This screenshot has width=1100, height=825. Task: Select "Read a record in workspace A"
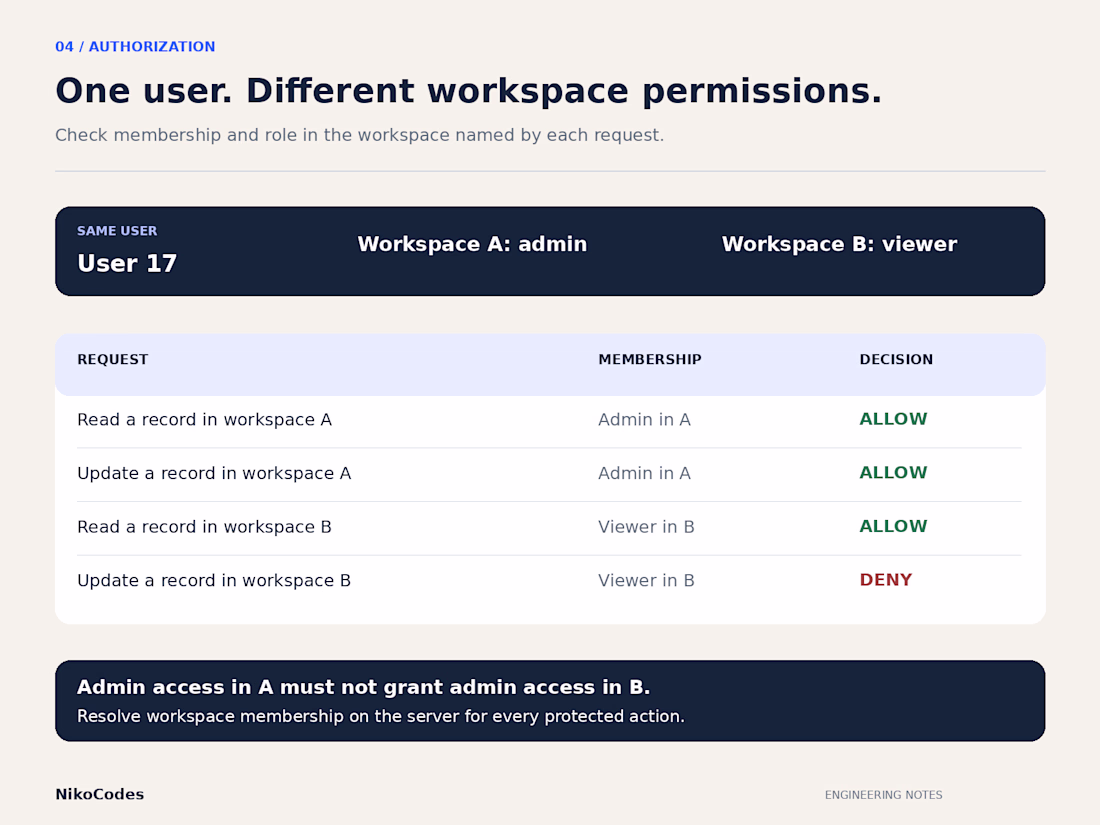pos(204,420)
